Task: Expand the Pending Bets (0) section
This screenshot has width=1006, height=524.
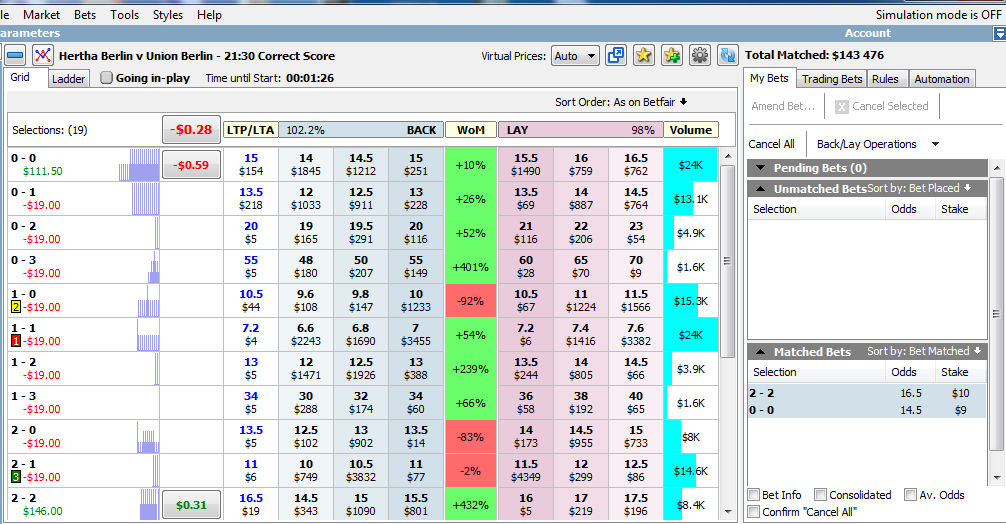Action: (761, 168)
